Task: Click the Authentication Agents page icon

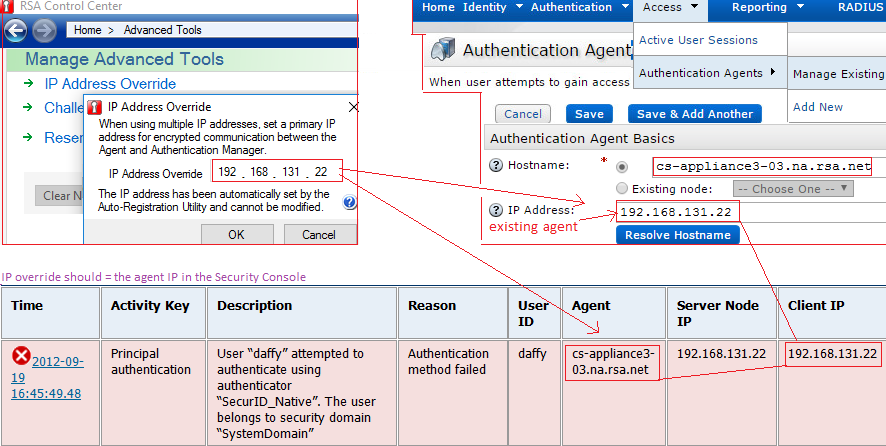Action: [442, 50]
